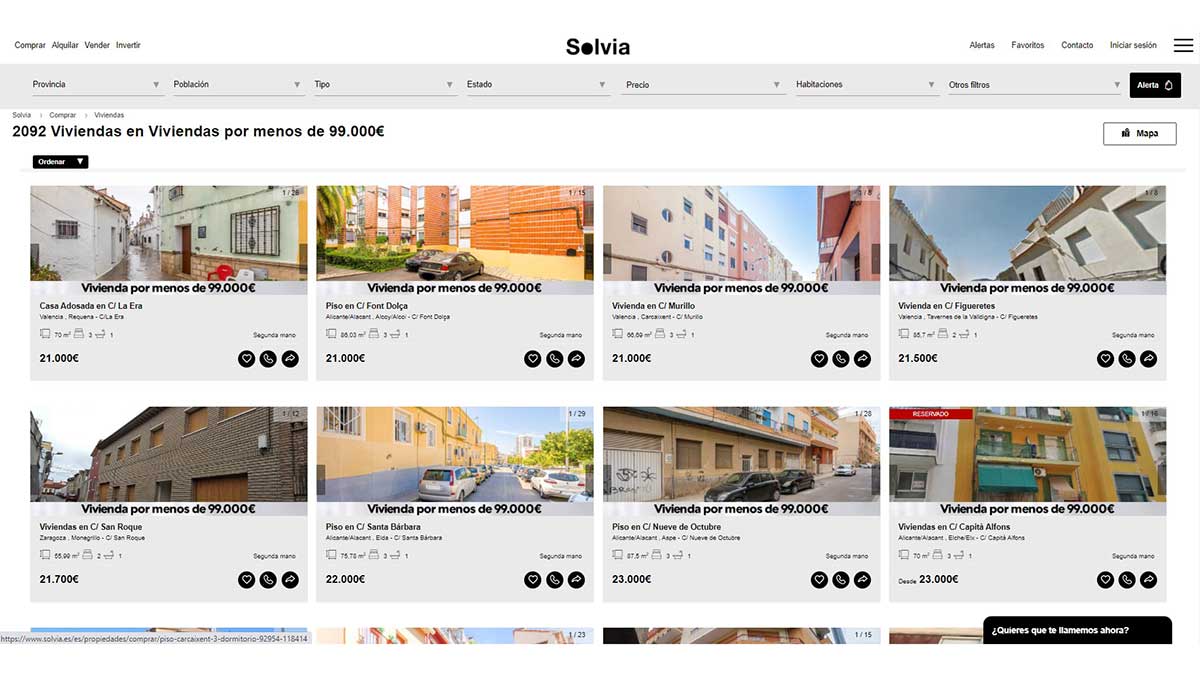
Task: Open the Alquilar menu item
Action: click(x=65, y=45)
